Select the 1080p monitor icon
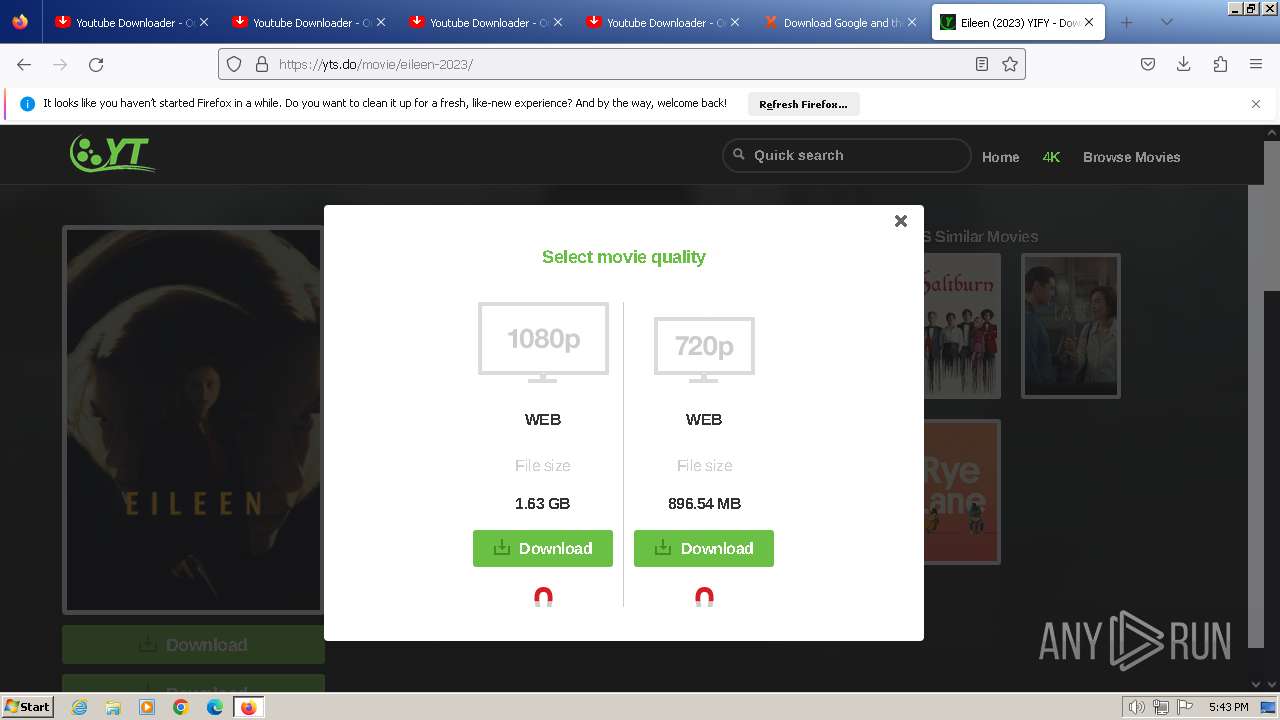This screenshot has width=1280, height=720. [543, 343]
